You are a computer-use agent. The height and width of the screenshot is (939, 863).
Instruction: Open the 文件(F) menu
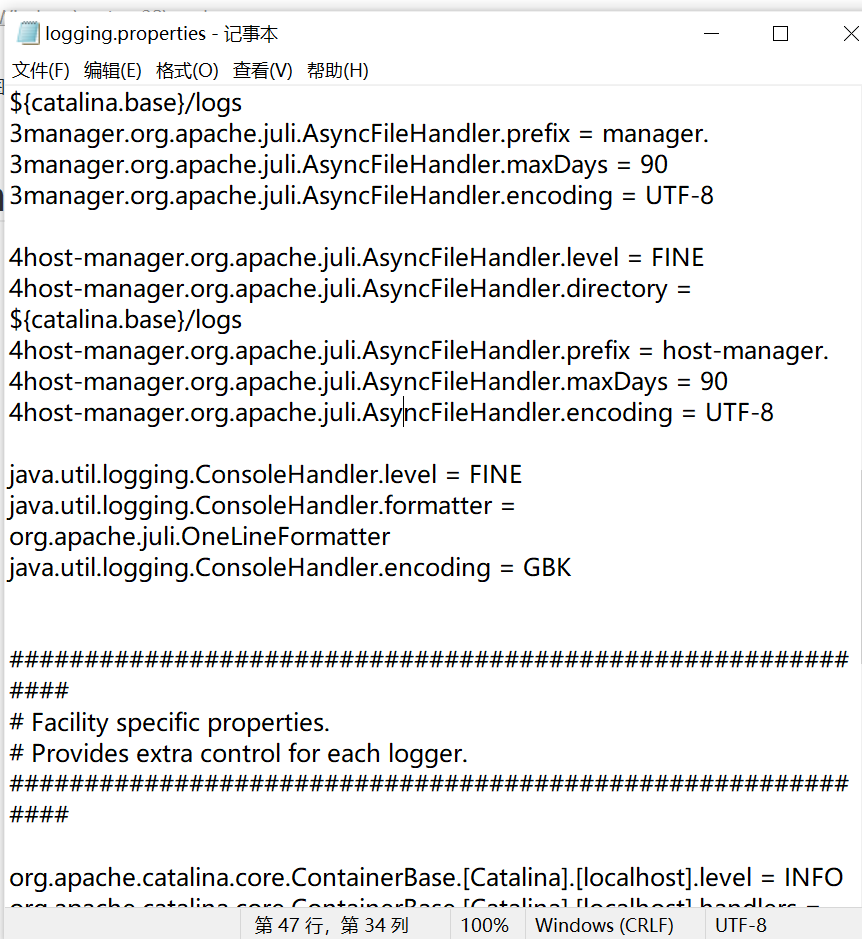(x=40, y=70)
